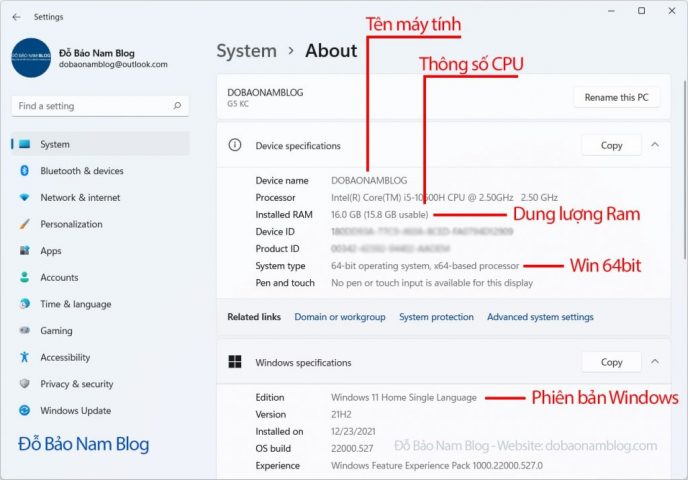
Task: Copy the device specifications
Action: 611,145
